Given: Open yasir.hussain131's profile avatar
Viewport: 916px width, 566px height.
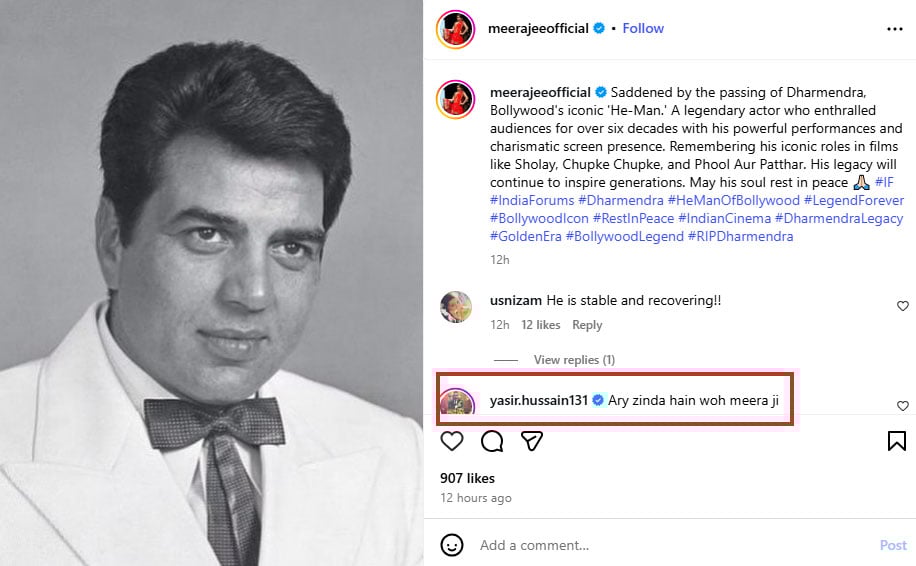Looking at the screenshot, I should tap(456, 401).
